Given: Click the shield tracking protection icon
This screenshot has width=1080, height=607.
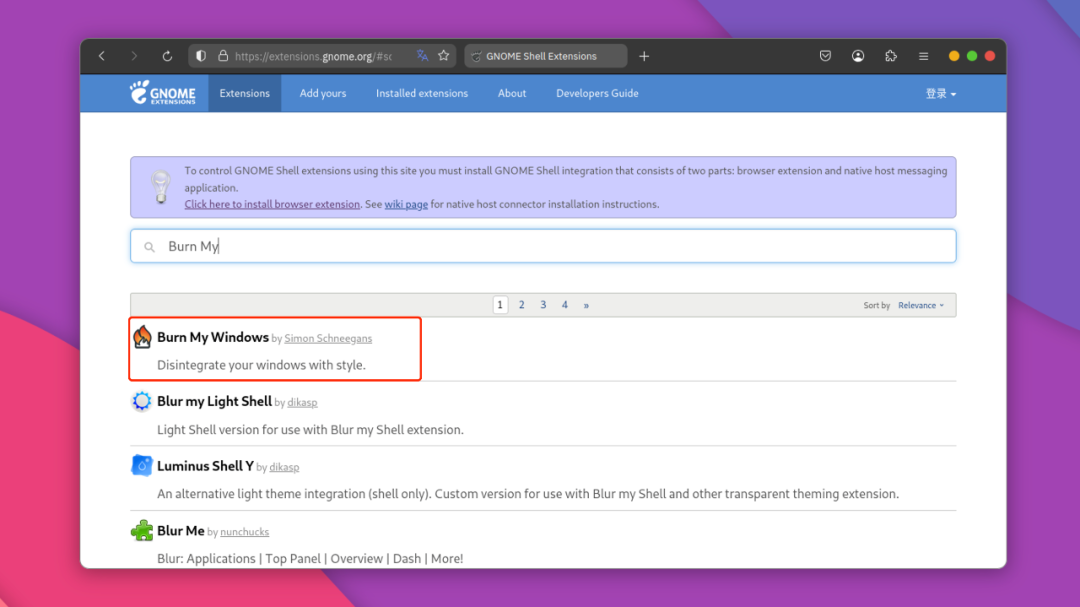Looking at the screenshot, I should pyautogui.click(x=200, y=56).
